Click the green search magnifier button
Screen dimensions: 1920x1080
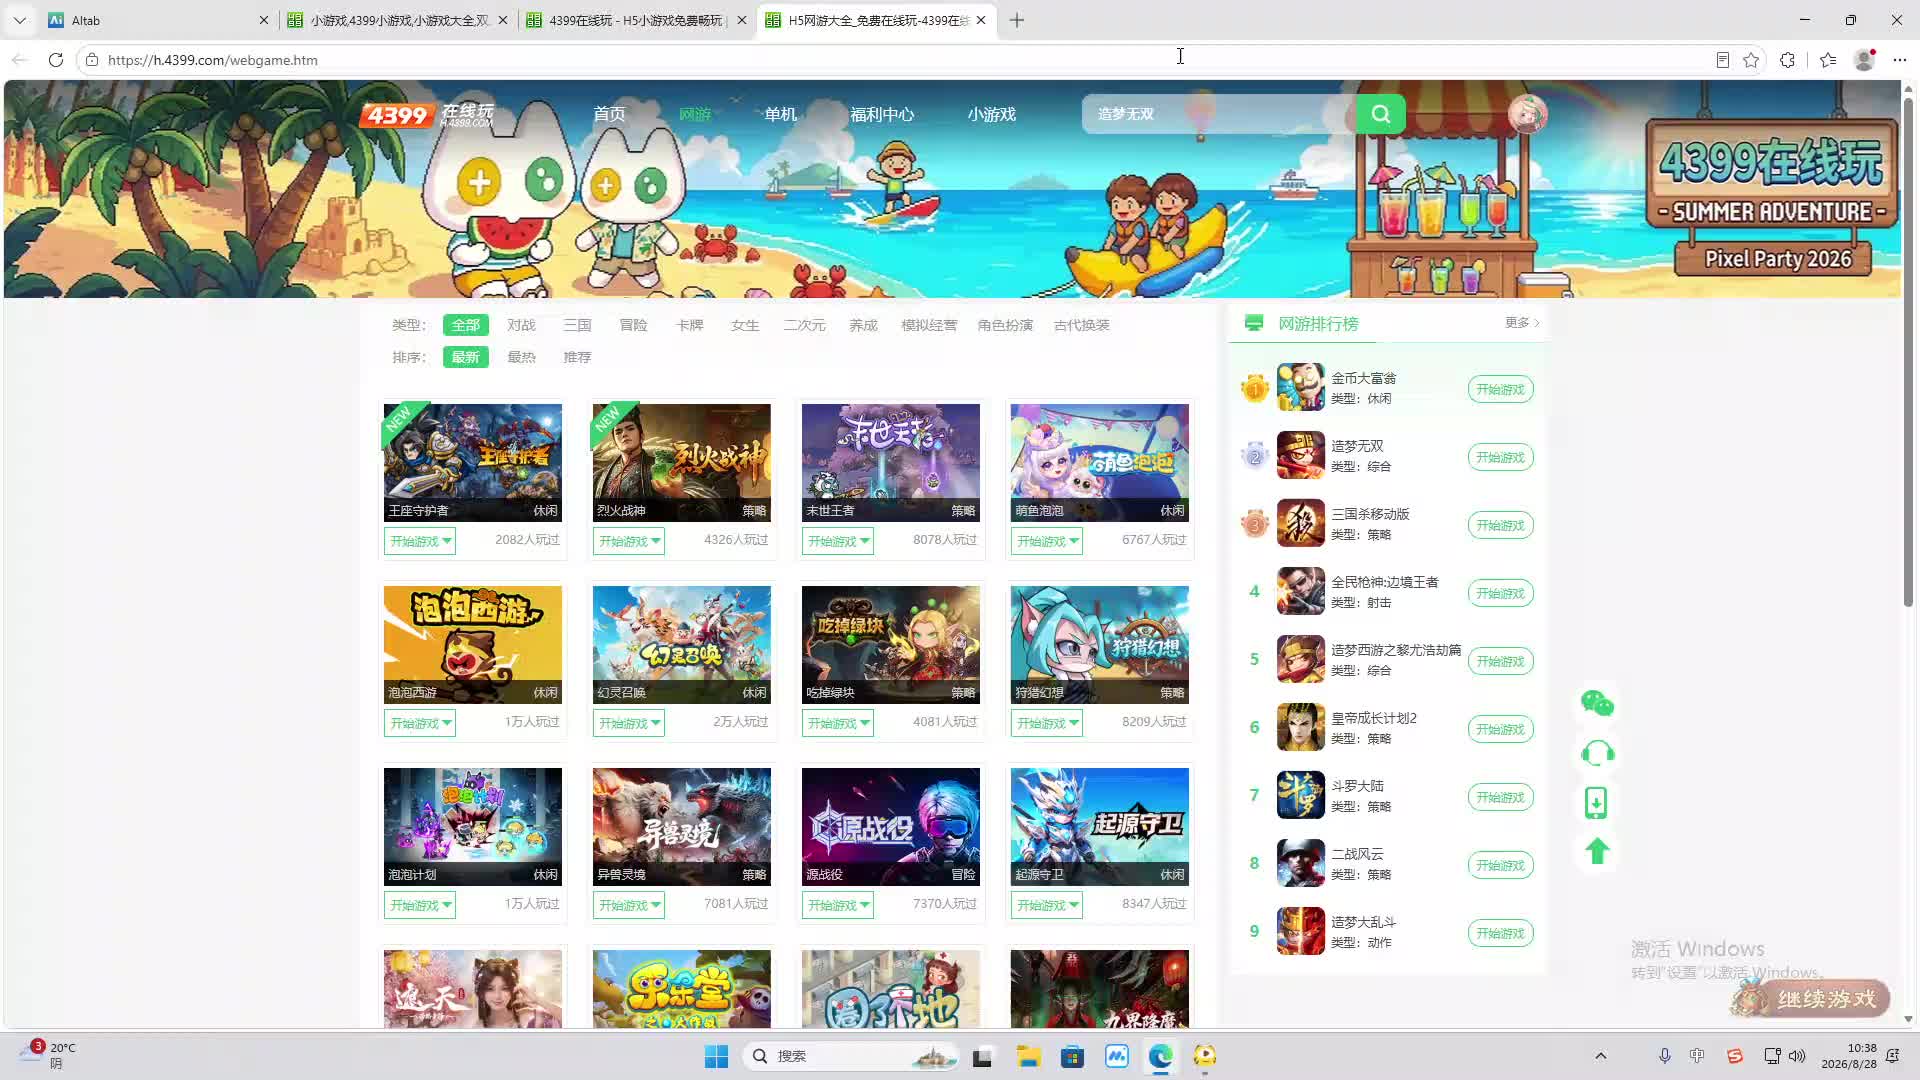pos(1381,114)
